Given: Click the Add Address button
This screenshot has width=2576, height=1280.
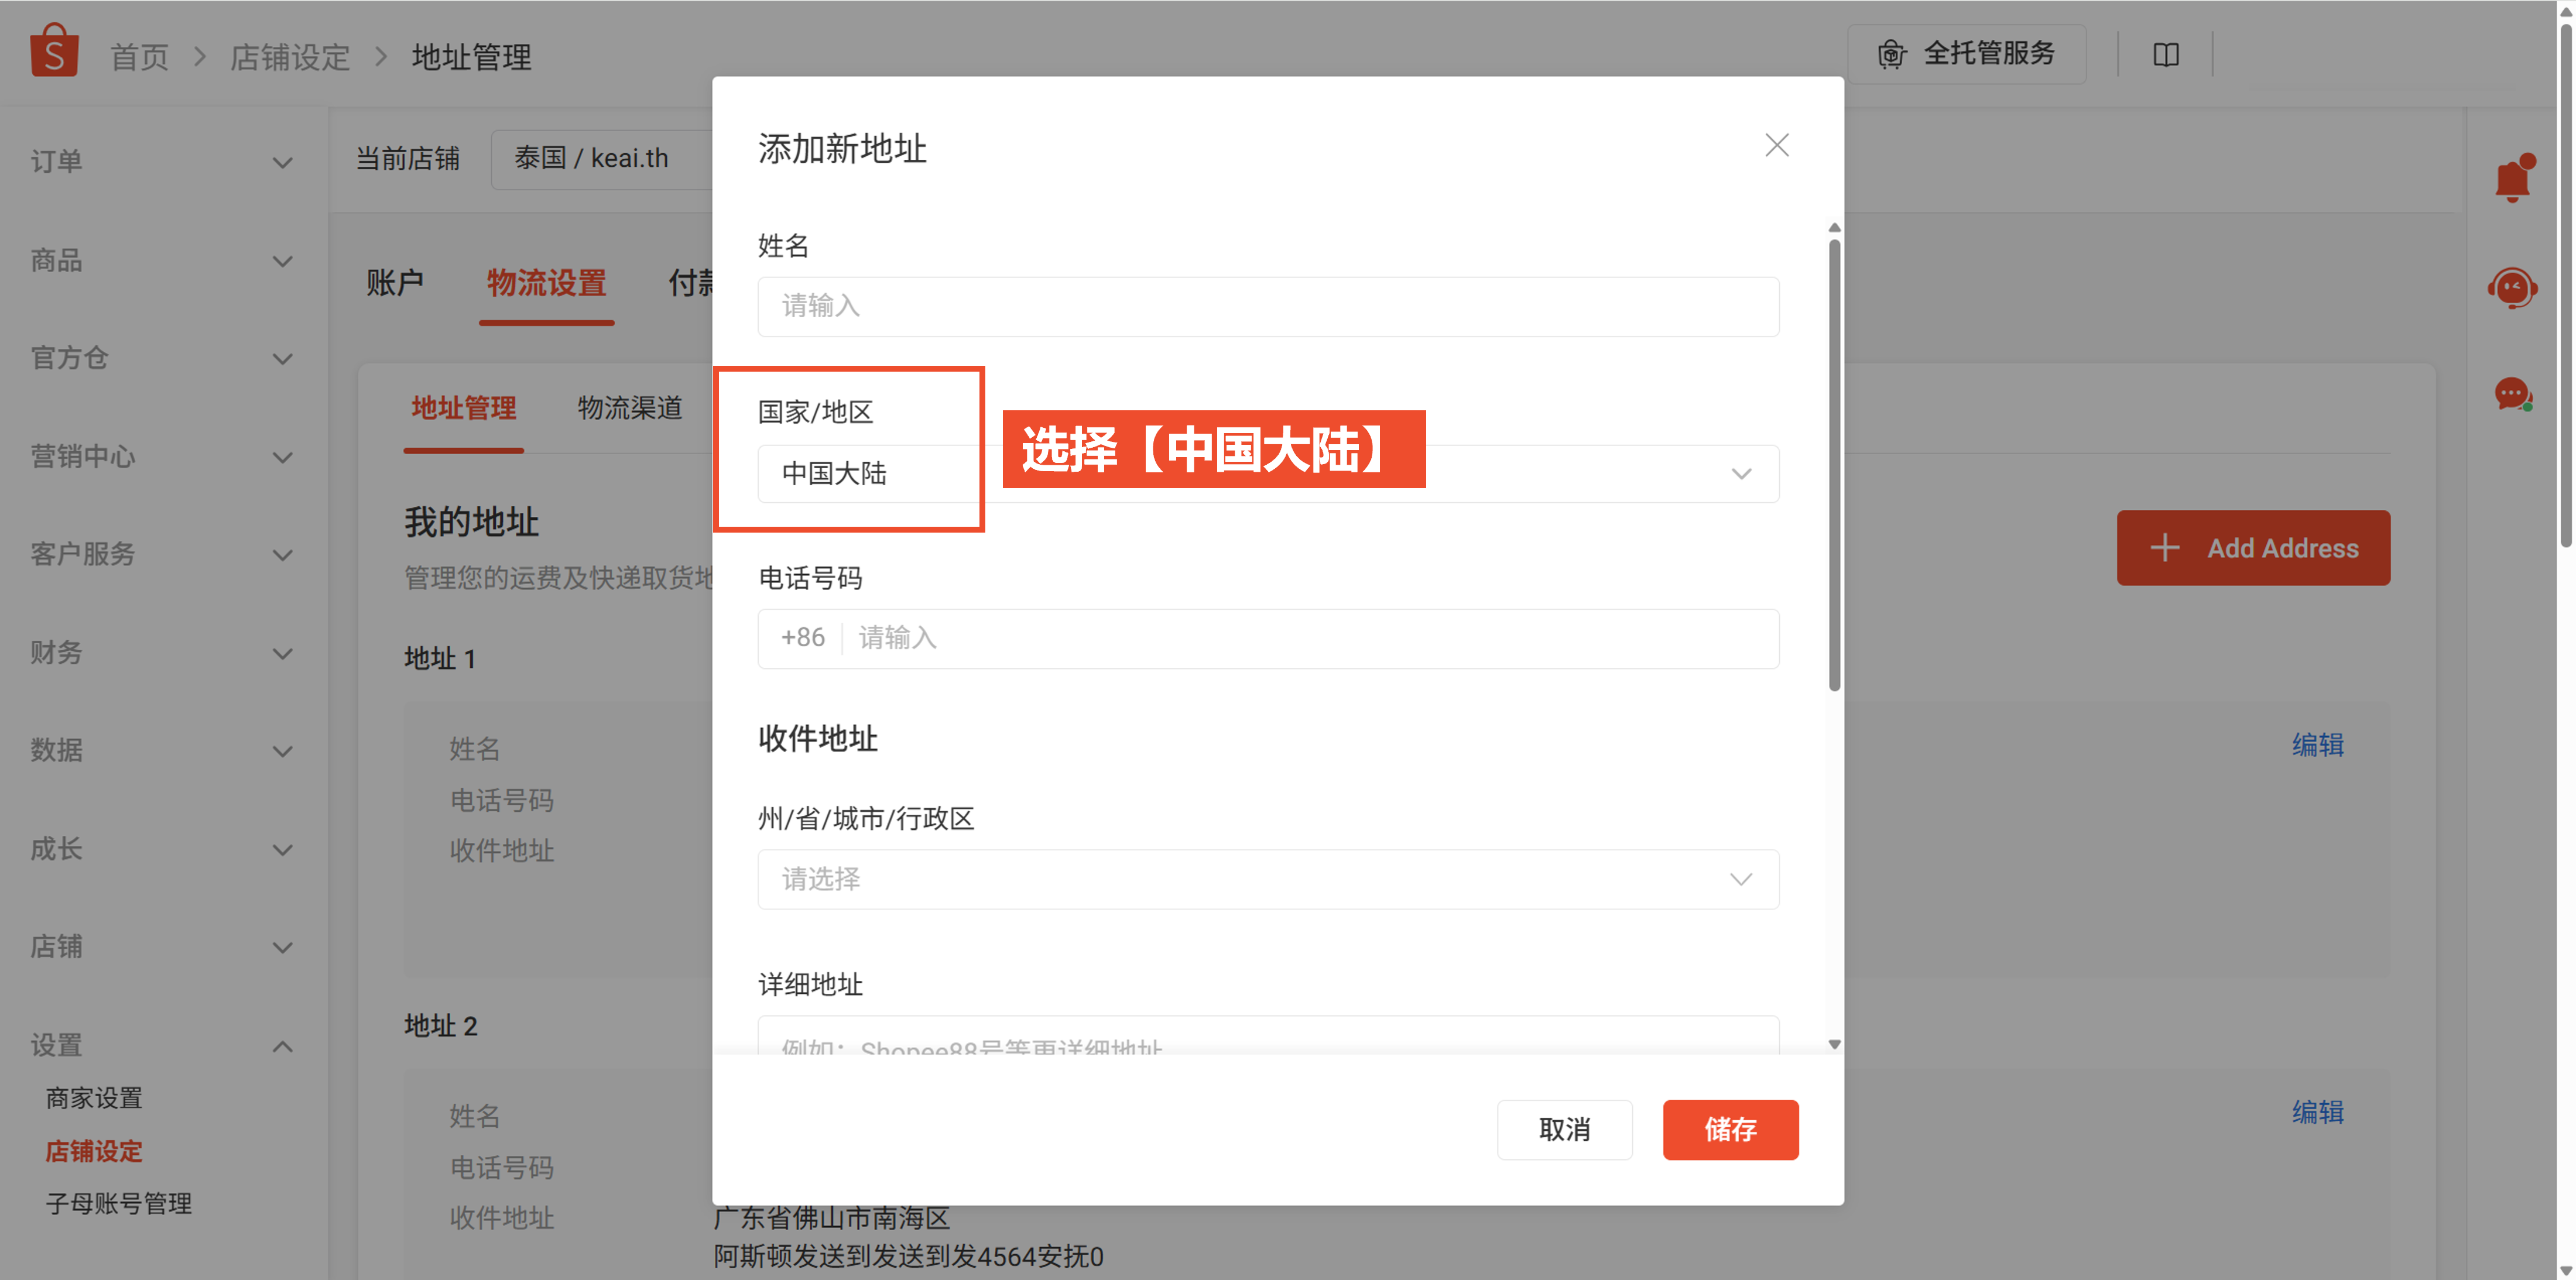Looking at the screenshot, I should click(2253, 548).
